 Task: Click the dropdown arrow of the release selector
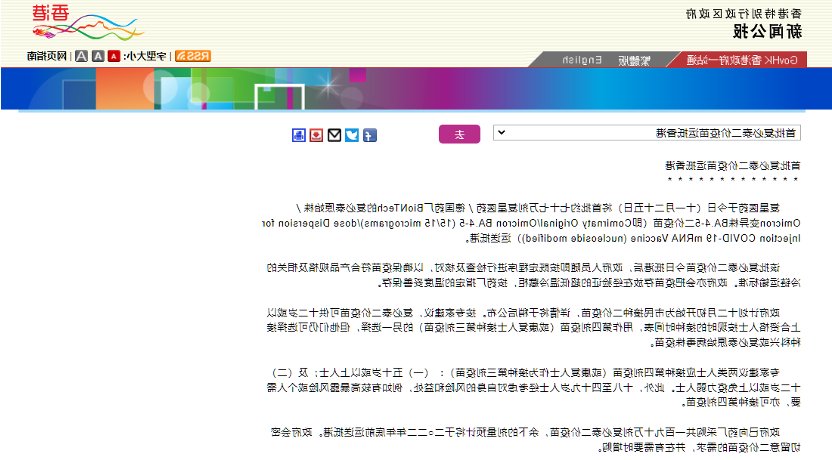coord(501,133)
